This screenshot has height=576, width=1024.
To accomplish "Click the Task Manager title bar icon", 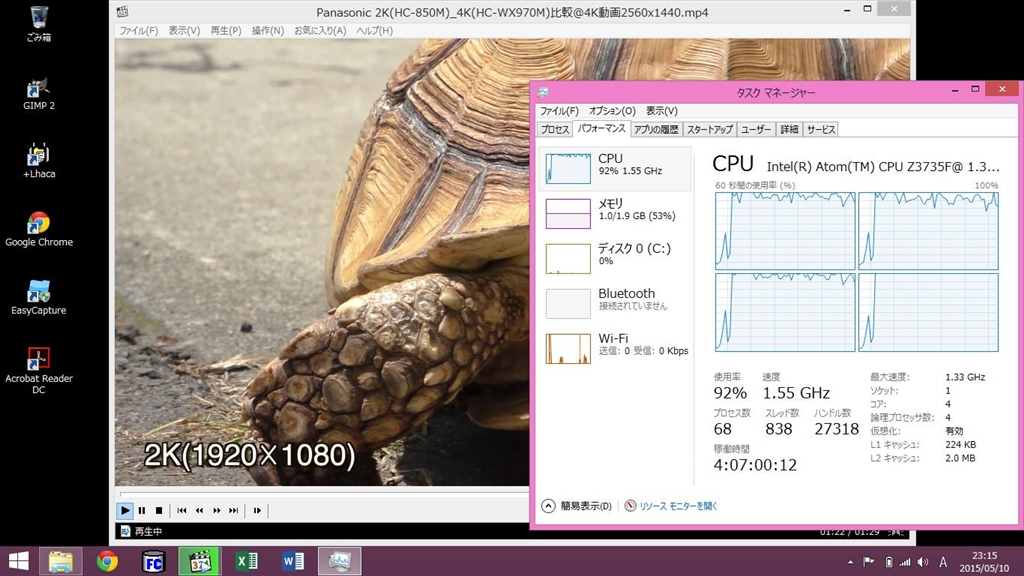I will 543,93.
